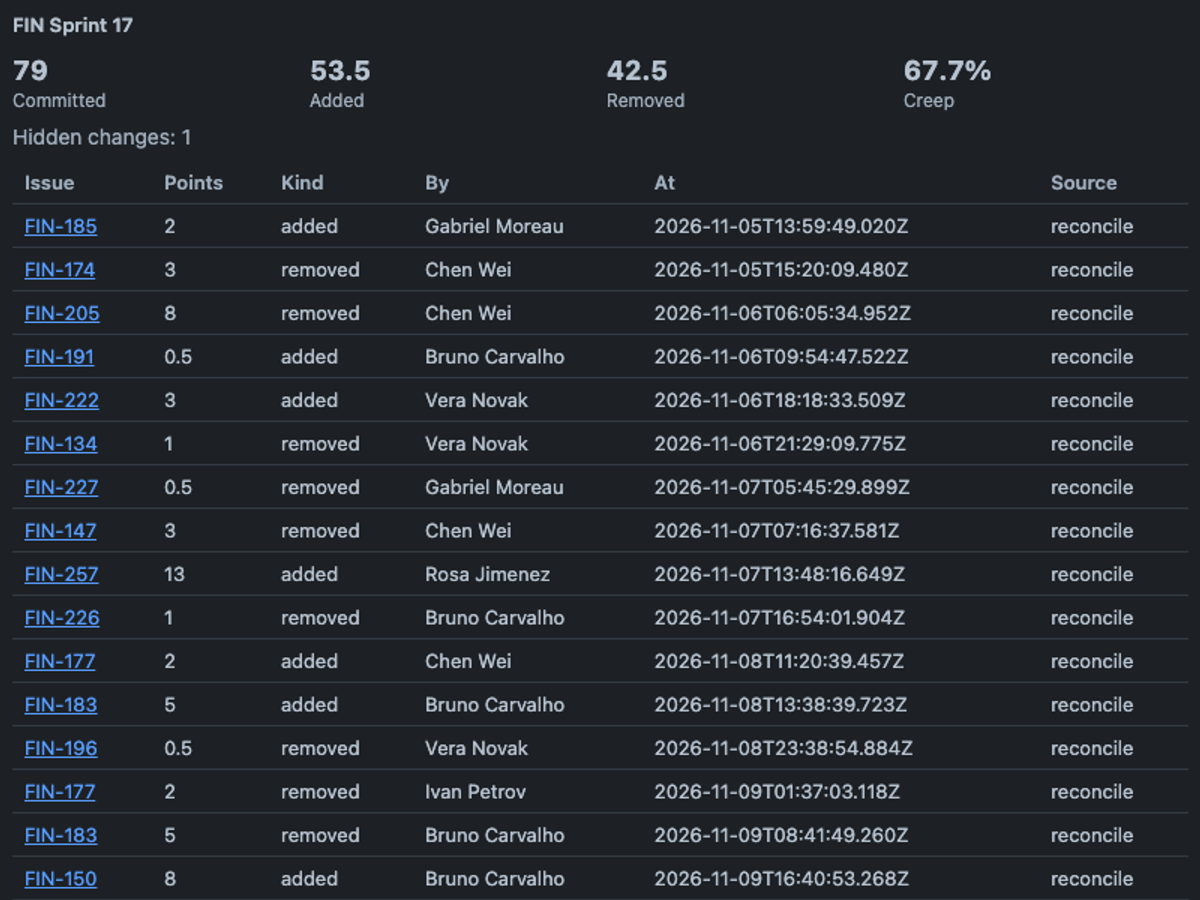The image size is (1200, 900).
Task: Click the Source column header
Action: coord(1084,183)
